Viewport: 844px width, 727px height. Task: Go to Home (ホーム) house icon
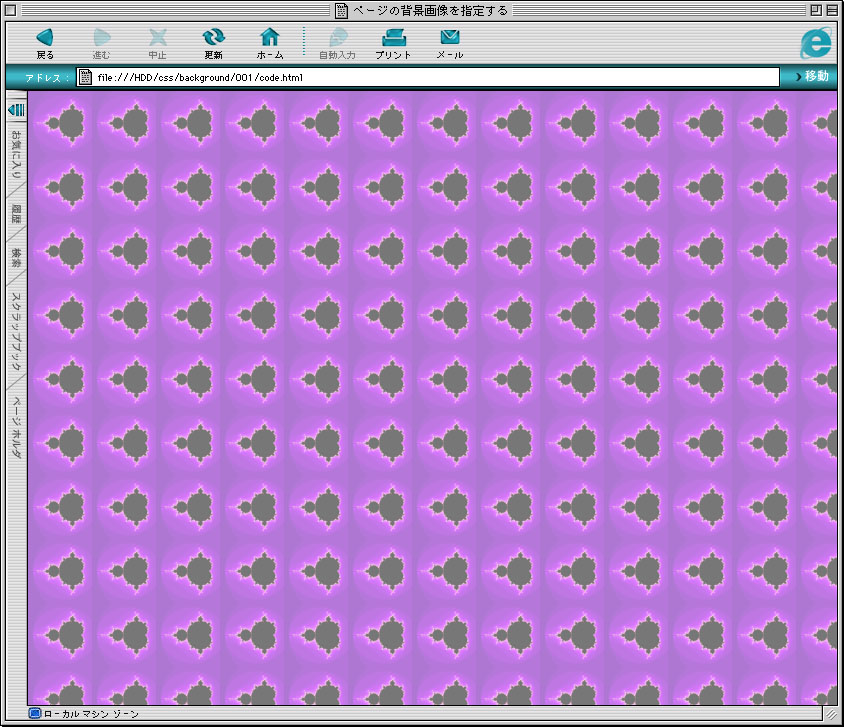coord(270,38)
